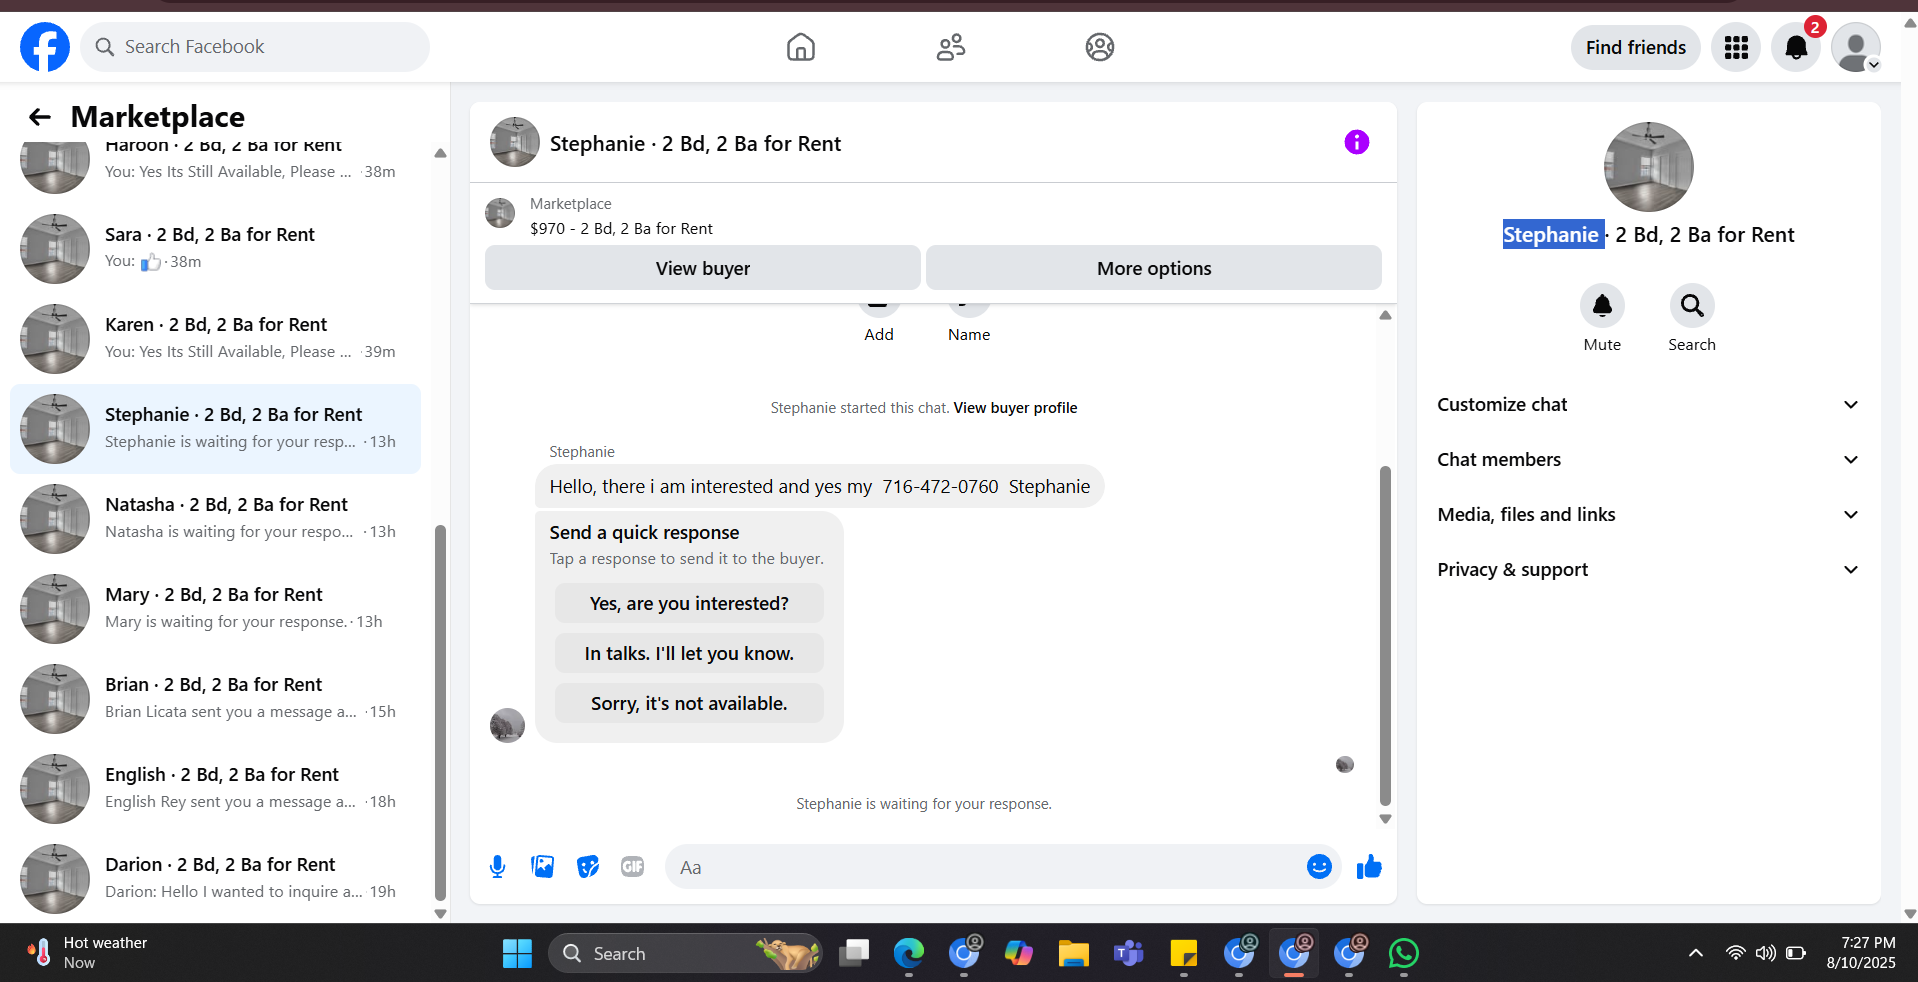Click Stephanie's large profile thumbnail
This screenshot has height=982, width=1918.
pyautogui.click(x=1648, y=167)
